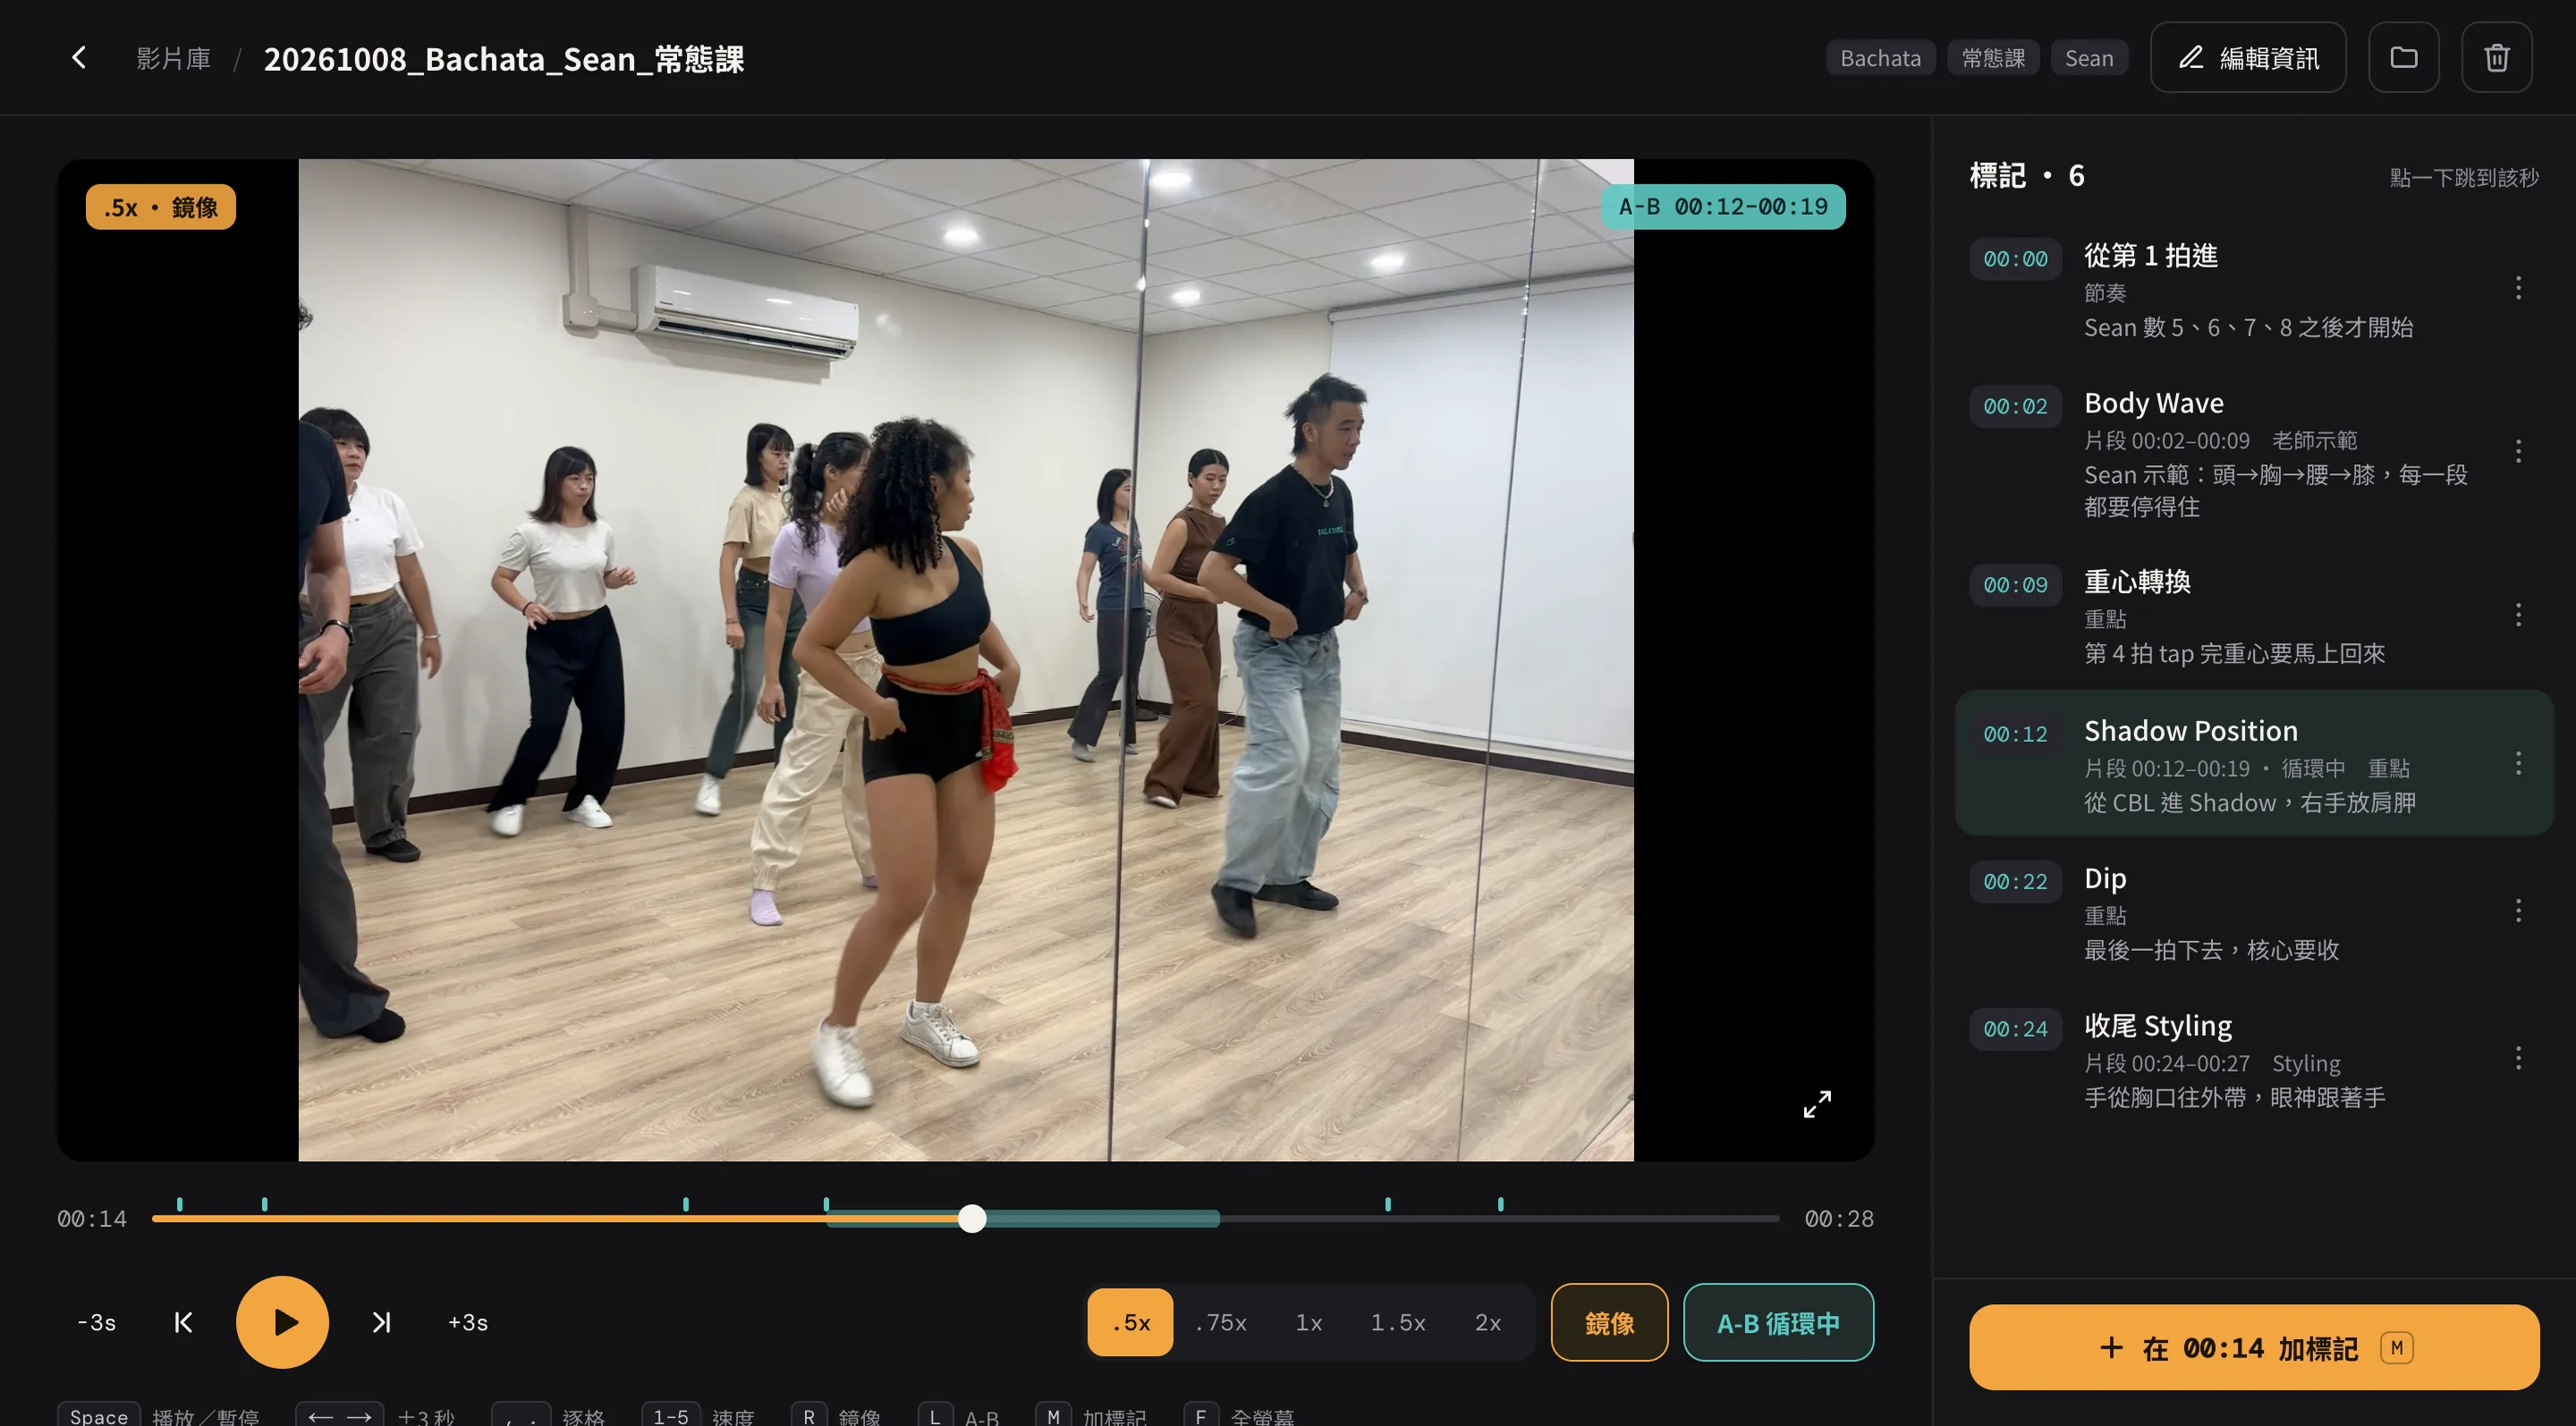Click the .5x • 鏡像 status badge on video
This screenshot has height=1426, width=2576.
161,207
